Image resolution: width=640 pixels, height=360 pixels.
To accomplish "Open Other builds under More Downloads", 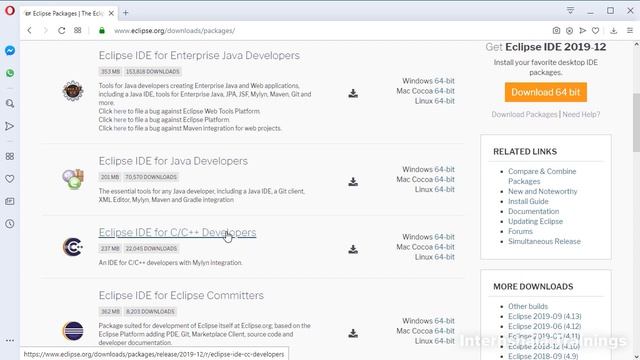I will coord(528,306).
